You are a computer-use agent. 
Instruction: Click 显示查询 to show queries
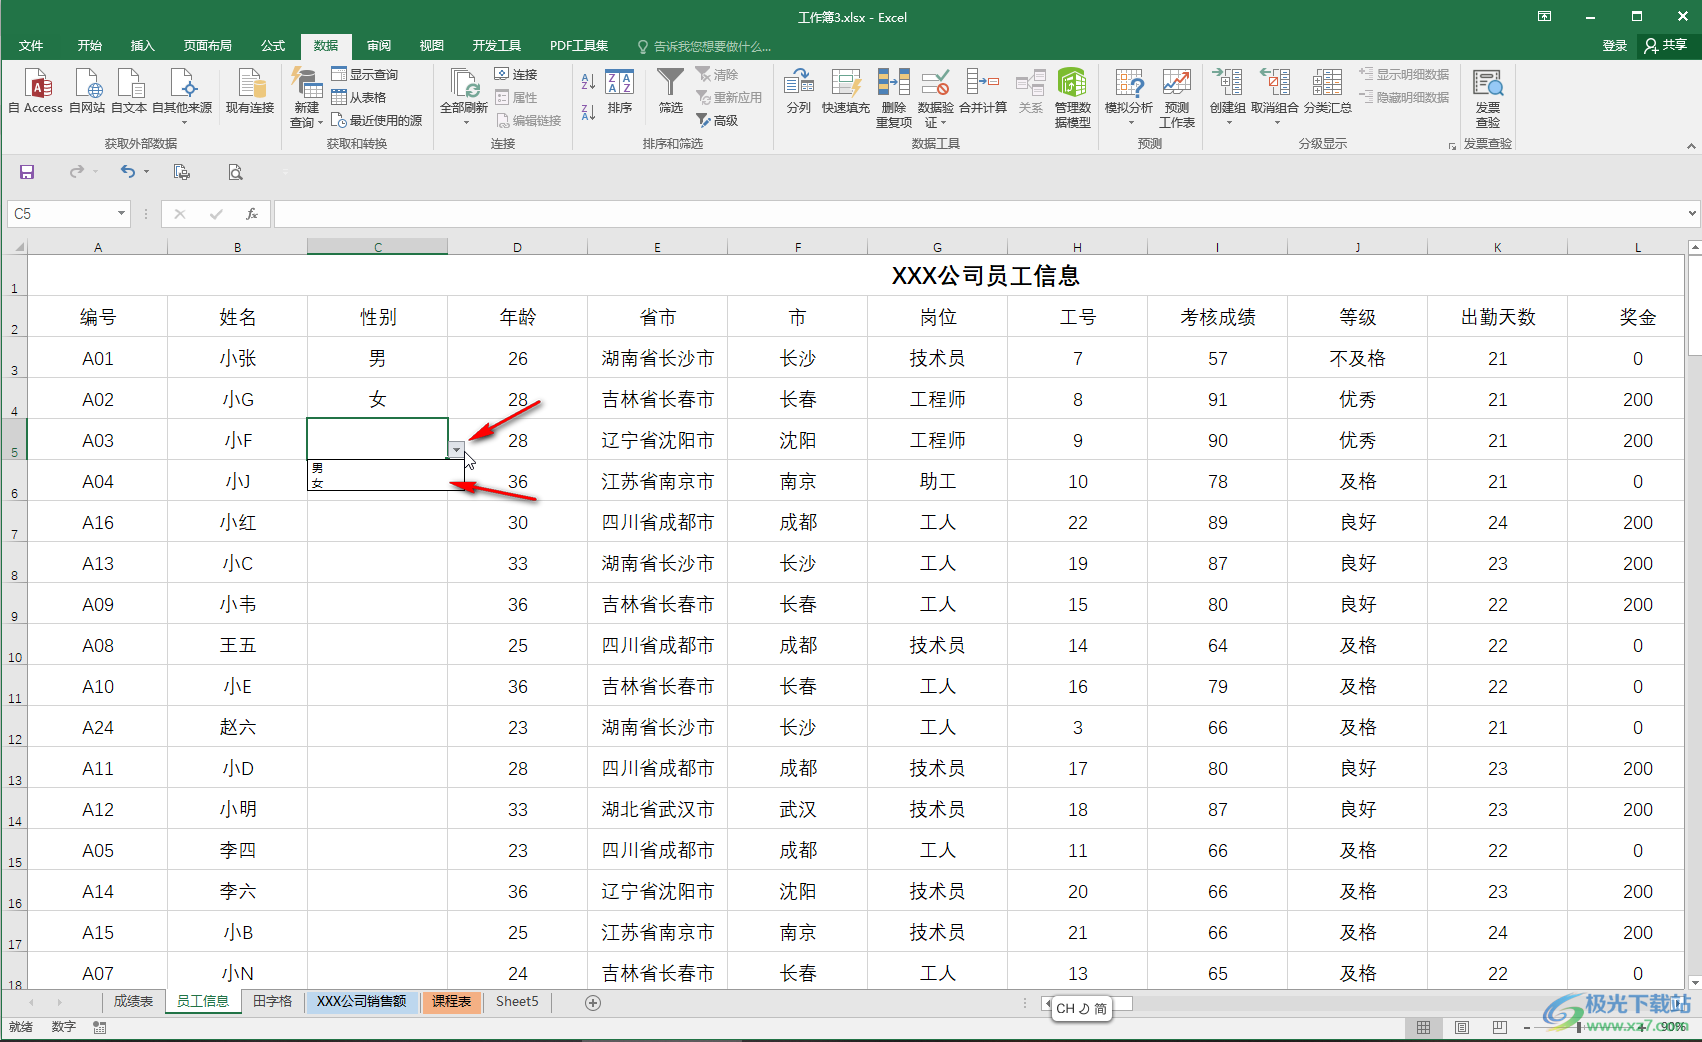tap(366, 73)
